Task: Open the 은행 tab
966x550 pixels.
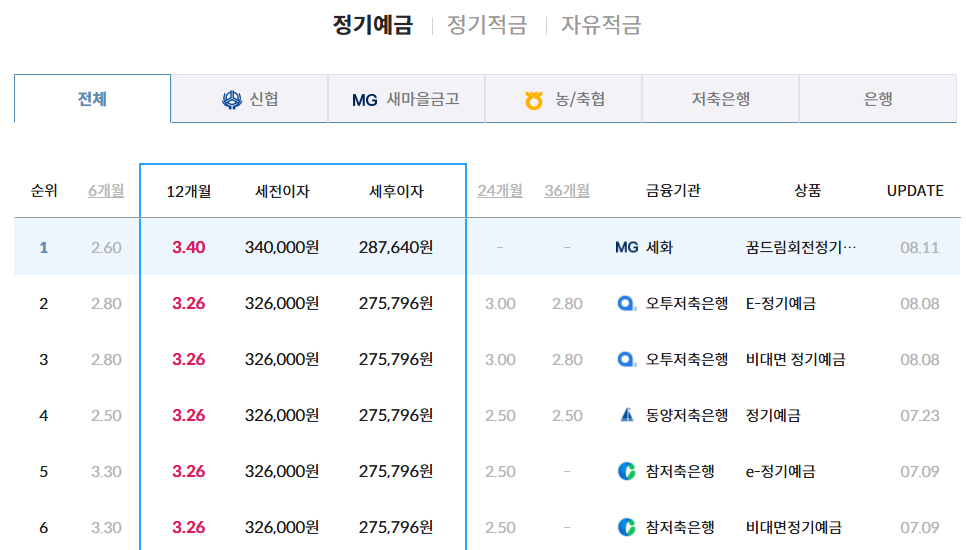Action: coord(878,99)
